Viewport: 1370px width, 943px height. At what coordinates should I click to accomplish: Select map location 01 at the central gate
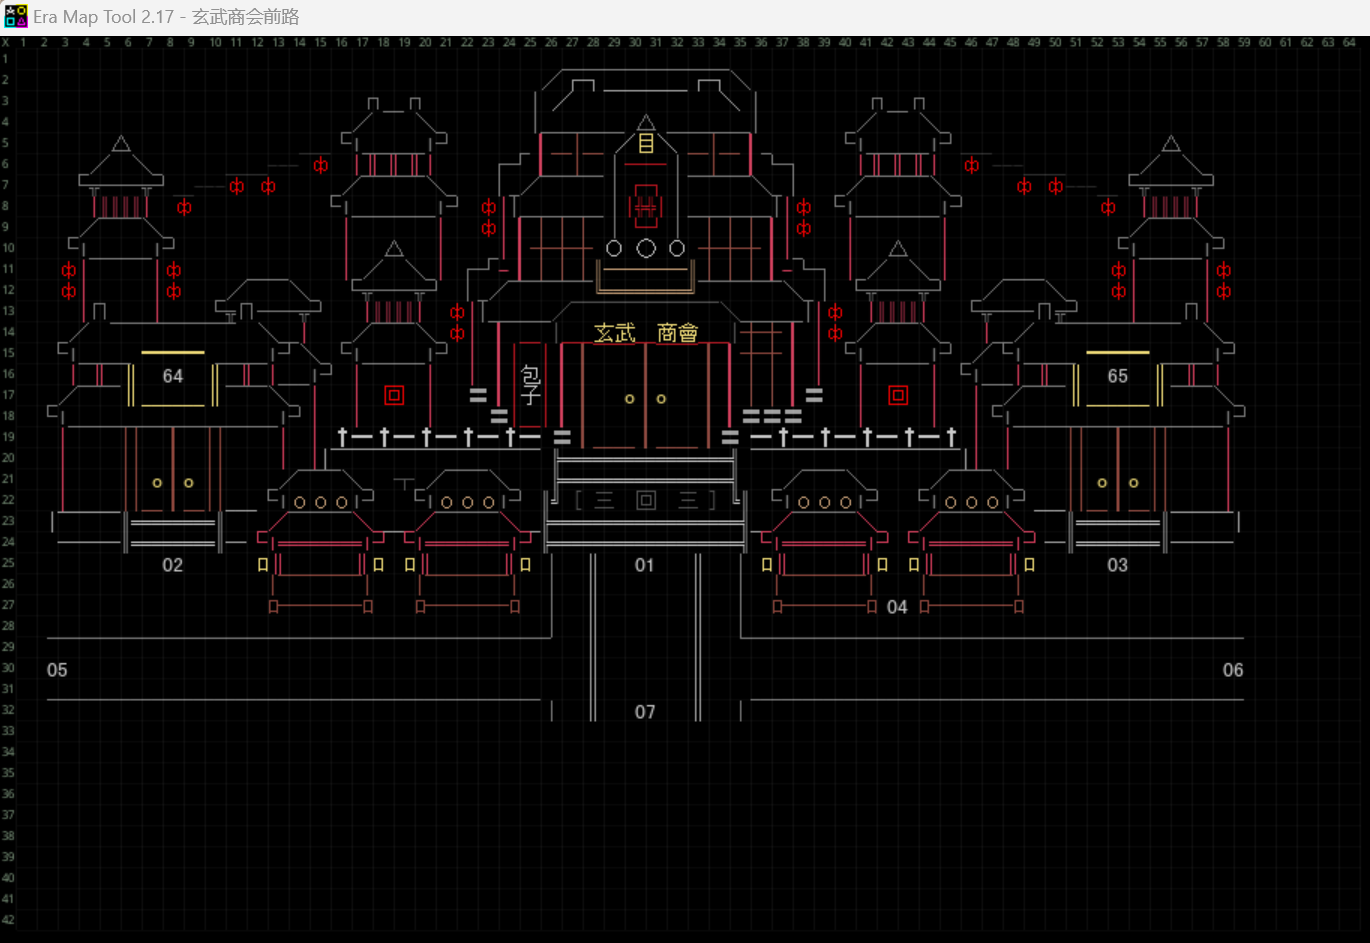(x=645, y=566)
